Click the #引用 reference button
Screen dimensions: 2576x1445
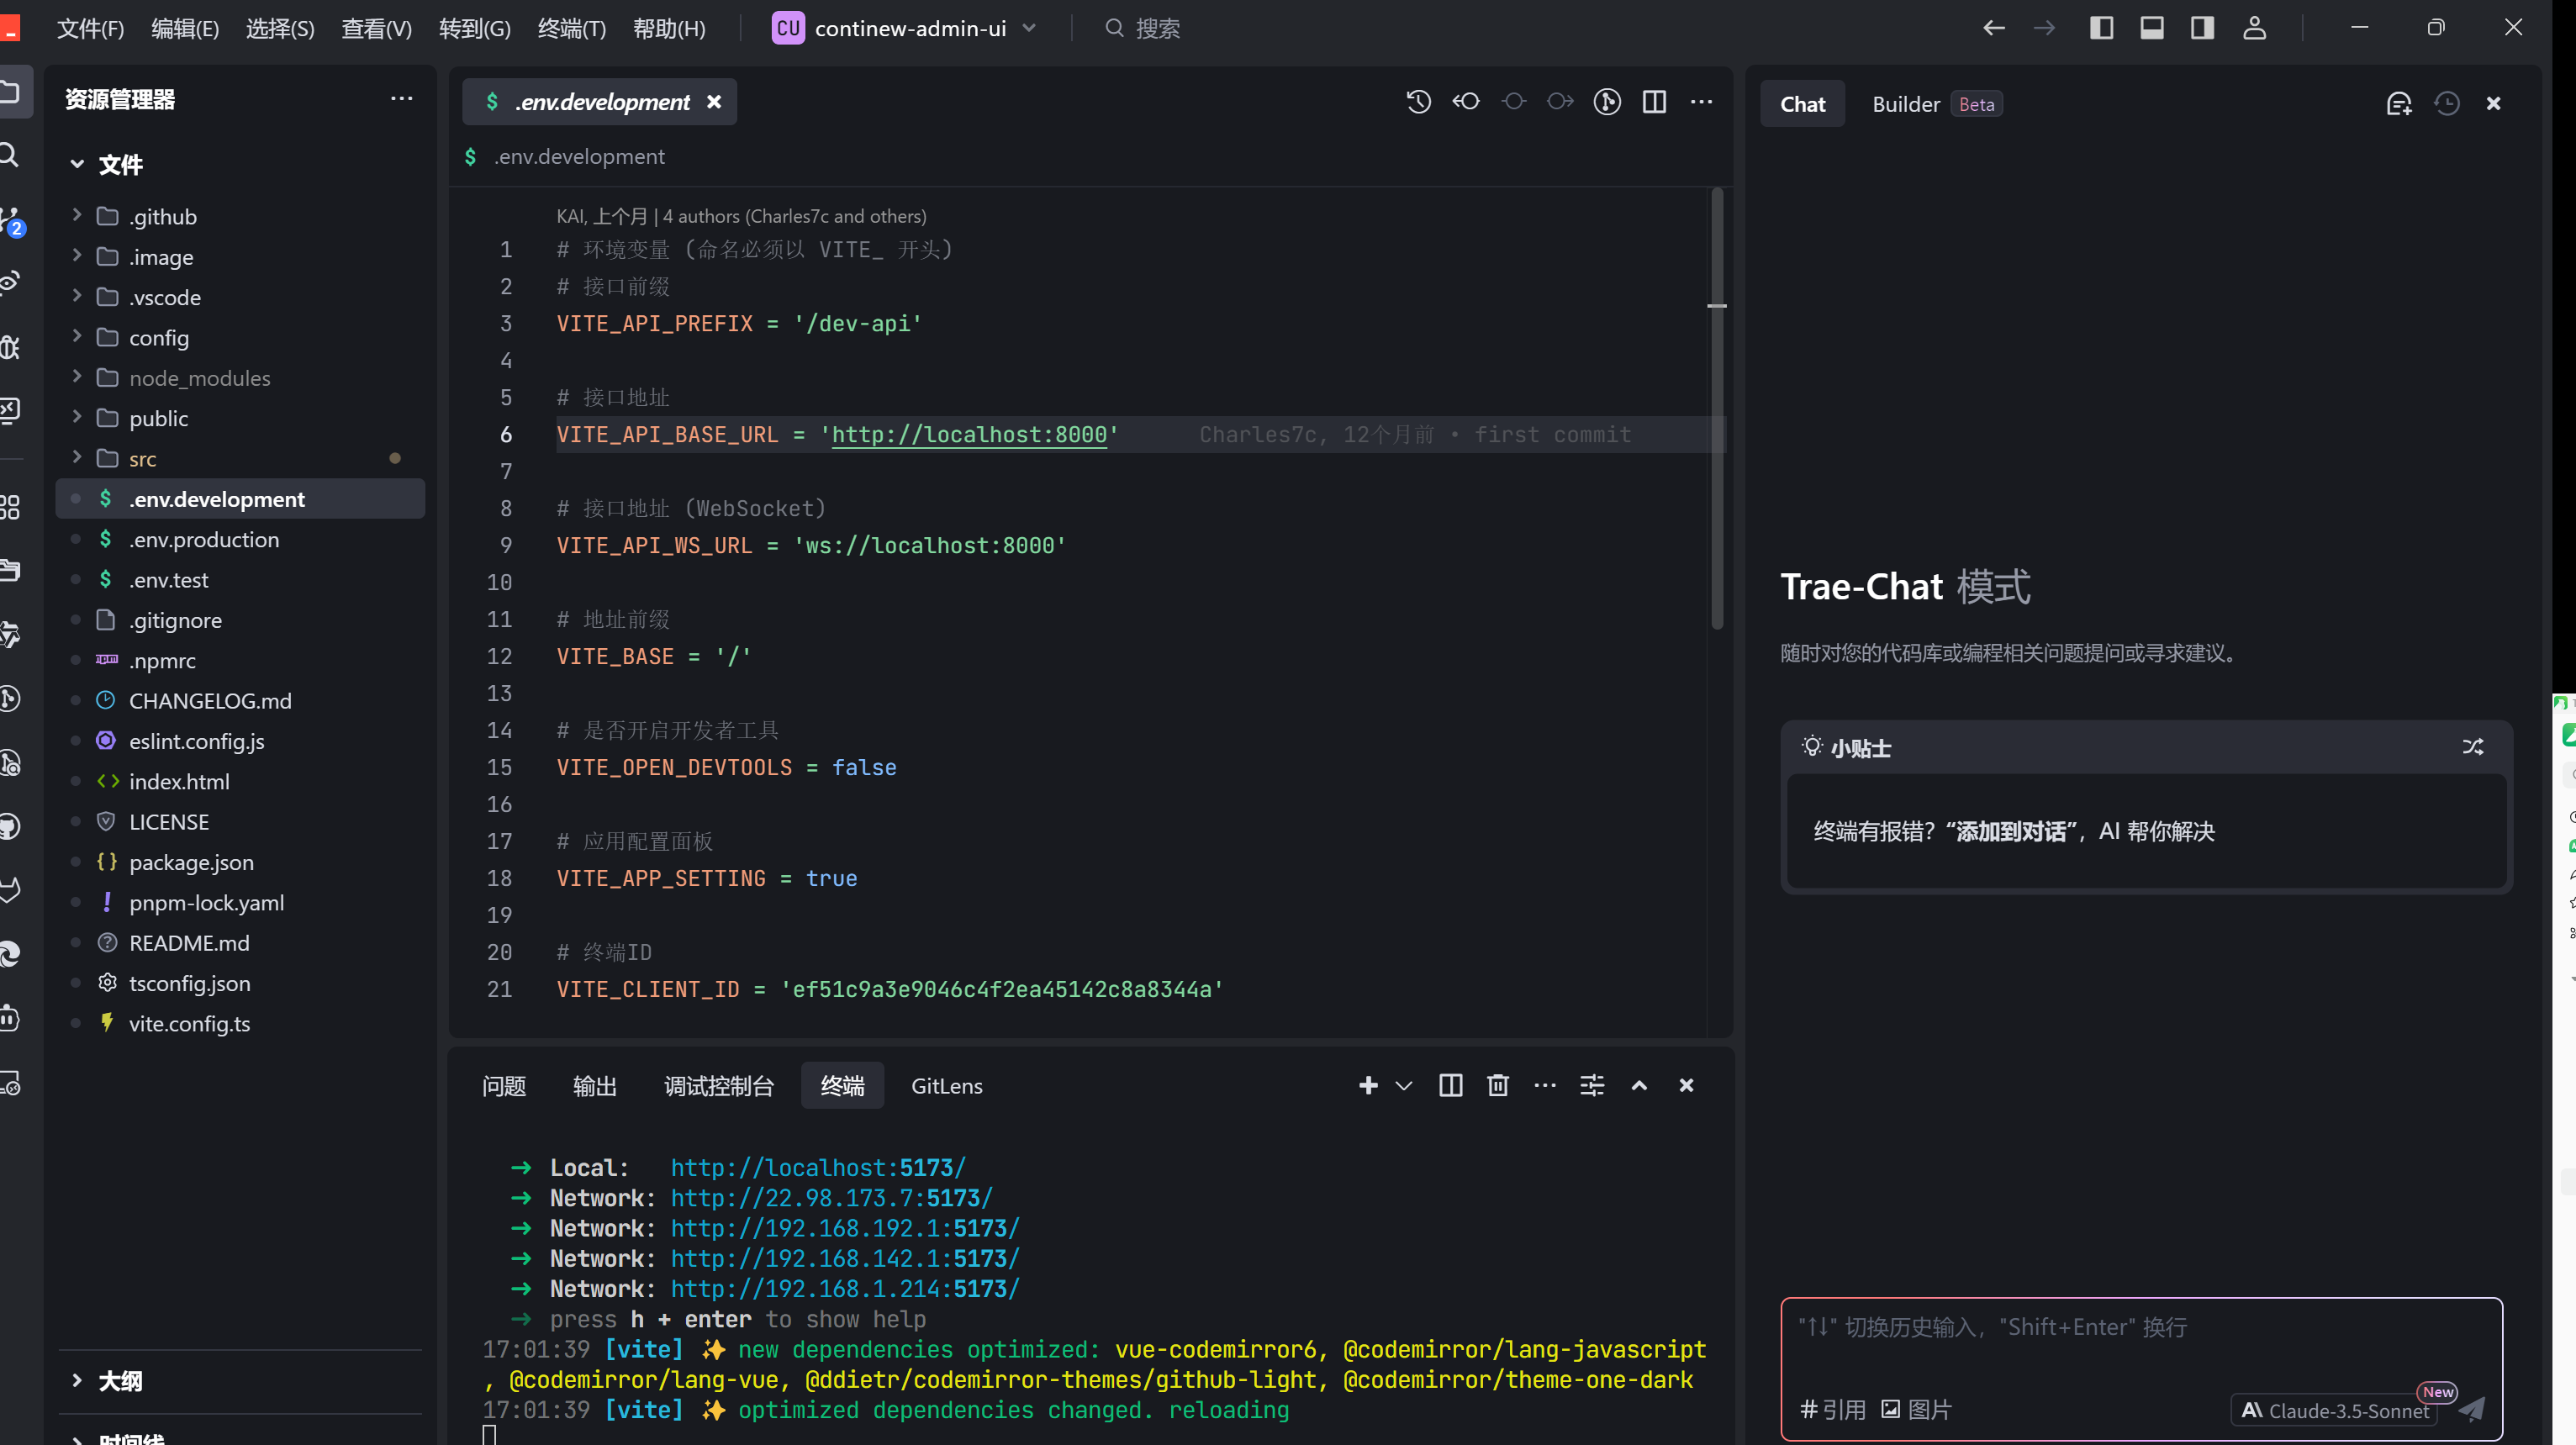(x=1832, y=1410)
